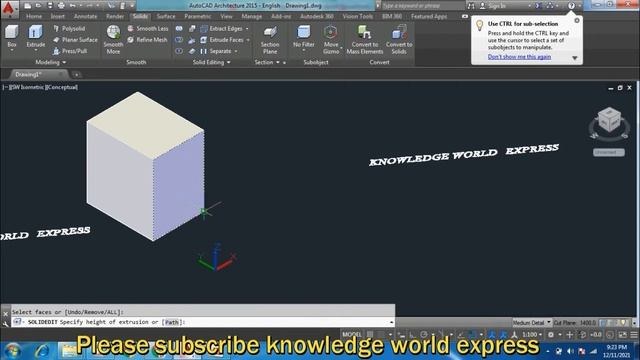The width and height of the screenshot is (640, 360).
Task: Click the workspace switching gear icon
Action: pos(551,335)
